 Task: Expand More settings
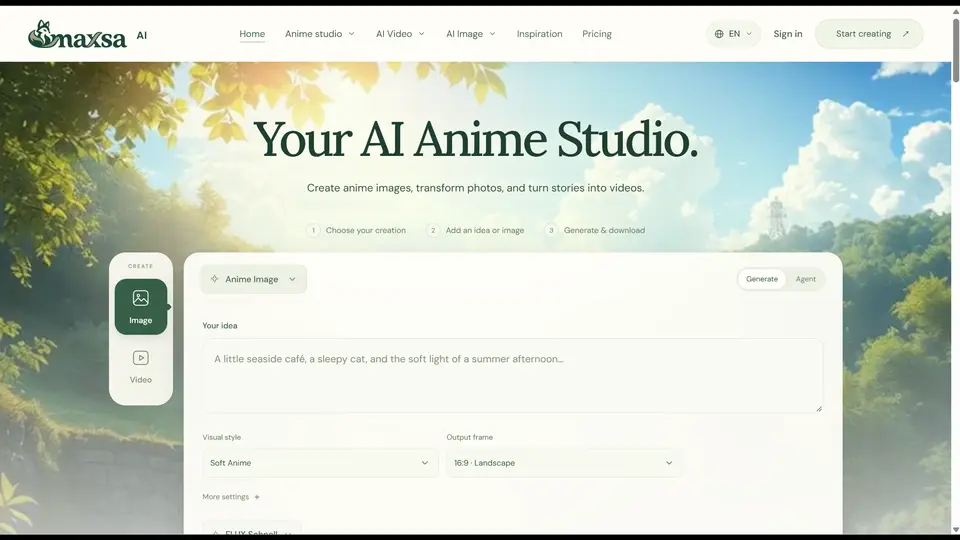pyautogui.click(x=231, y=497)
